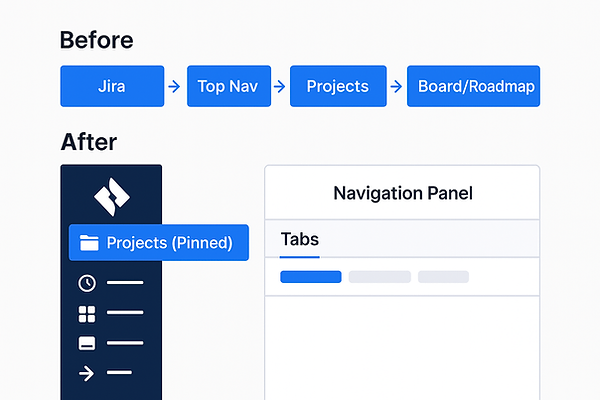Click arrow between Top Nav and Projects
Image resolution: width=600 pixels, height=400 pixels.
(x=279, y=87)
